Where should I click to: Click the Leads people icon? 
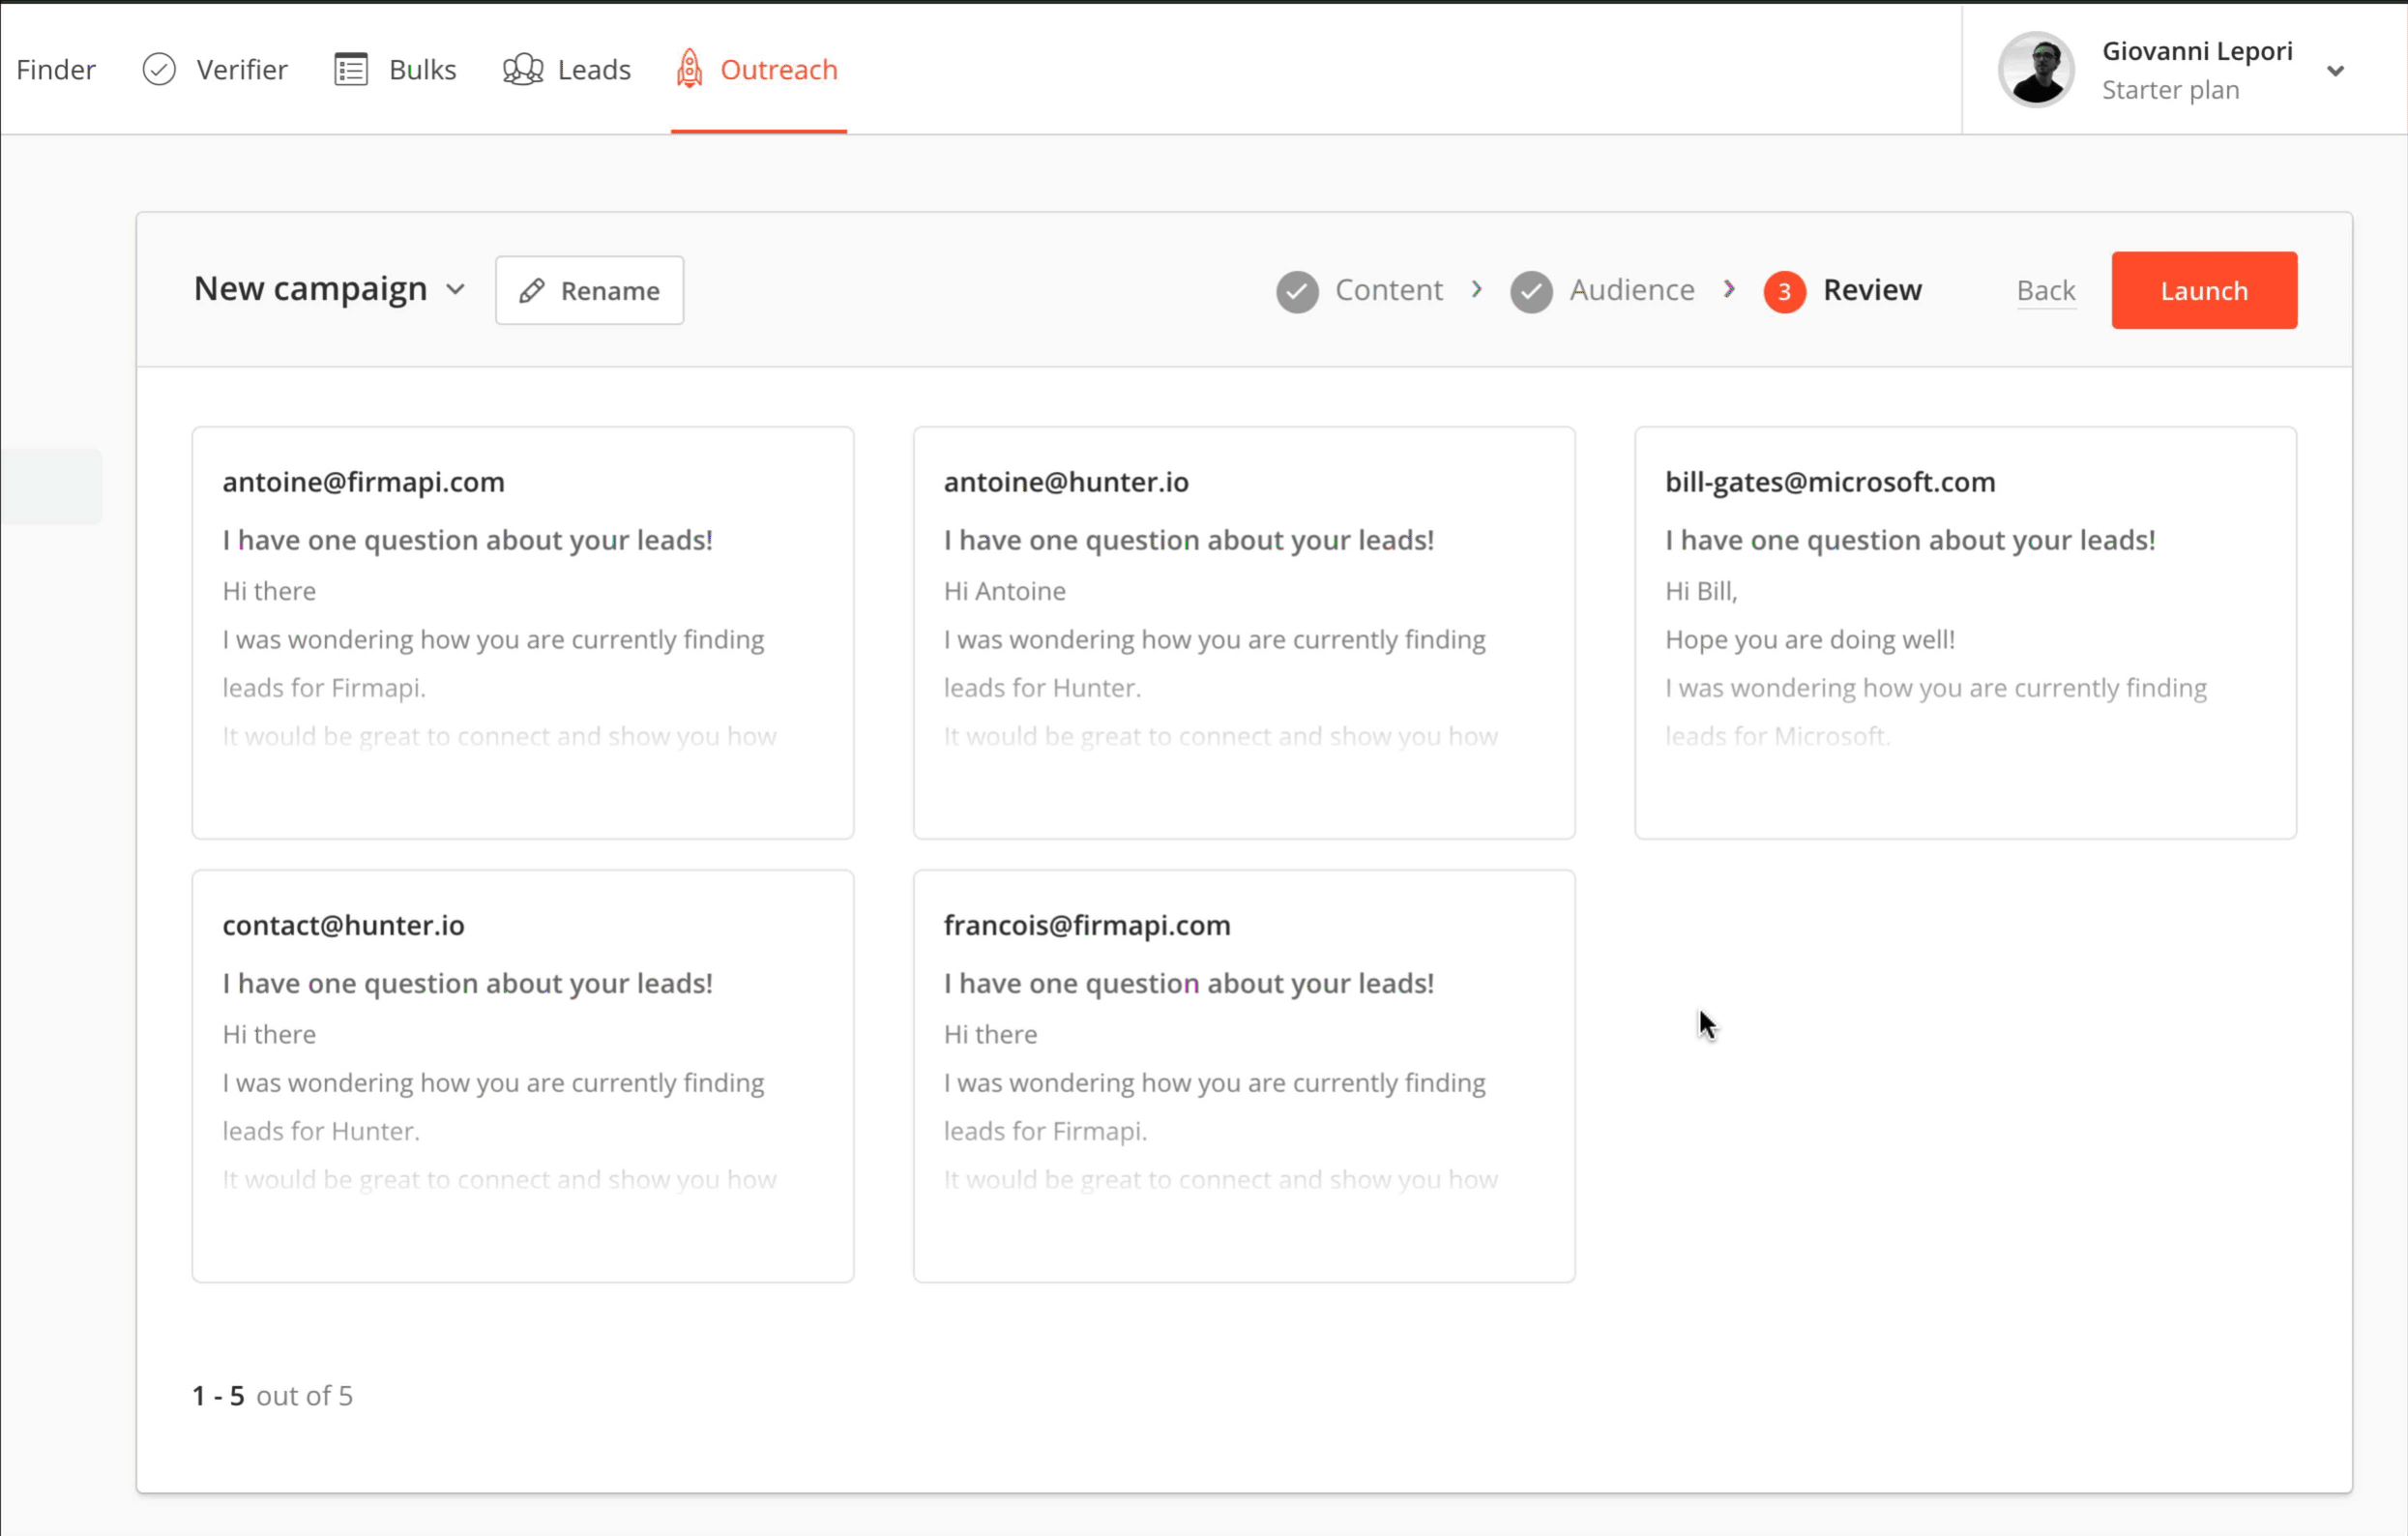(523, 69)
